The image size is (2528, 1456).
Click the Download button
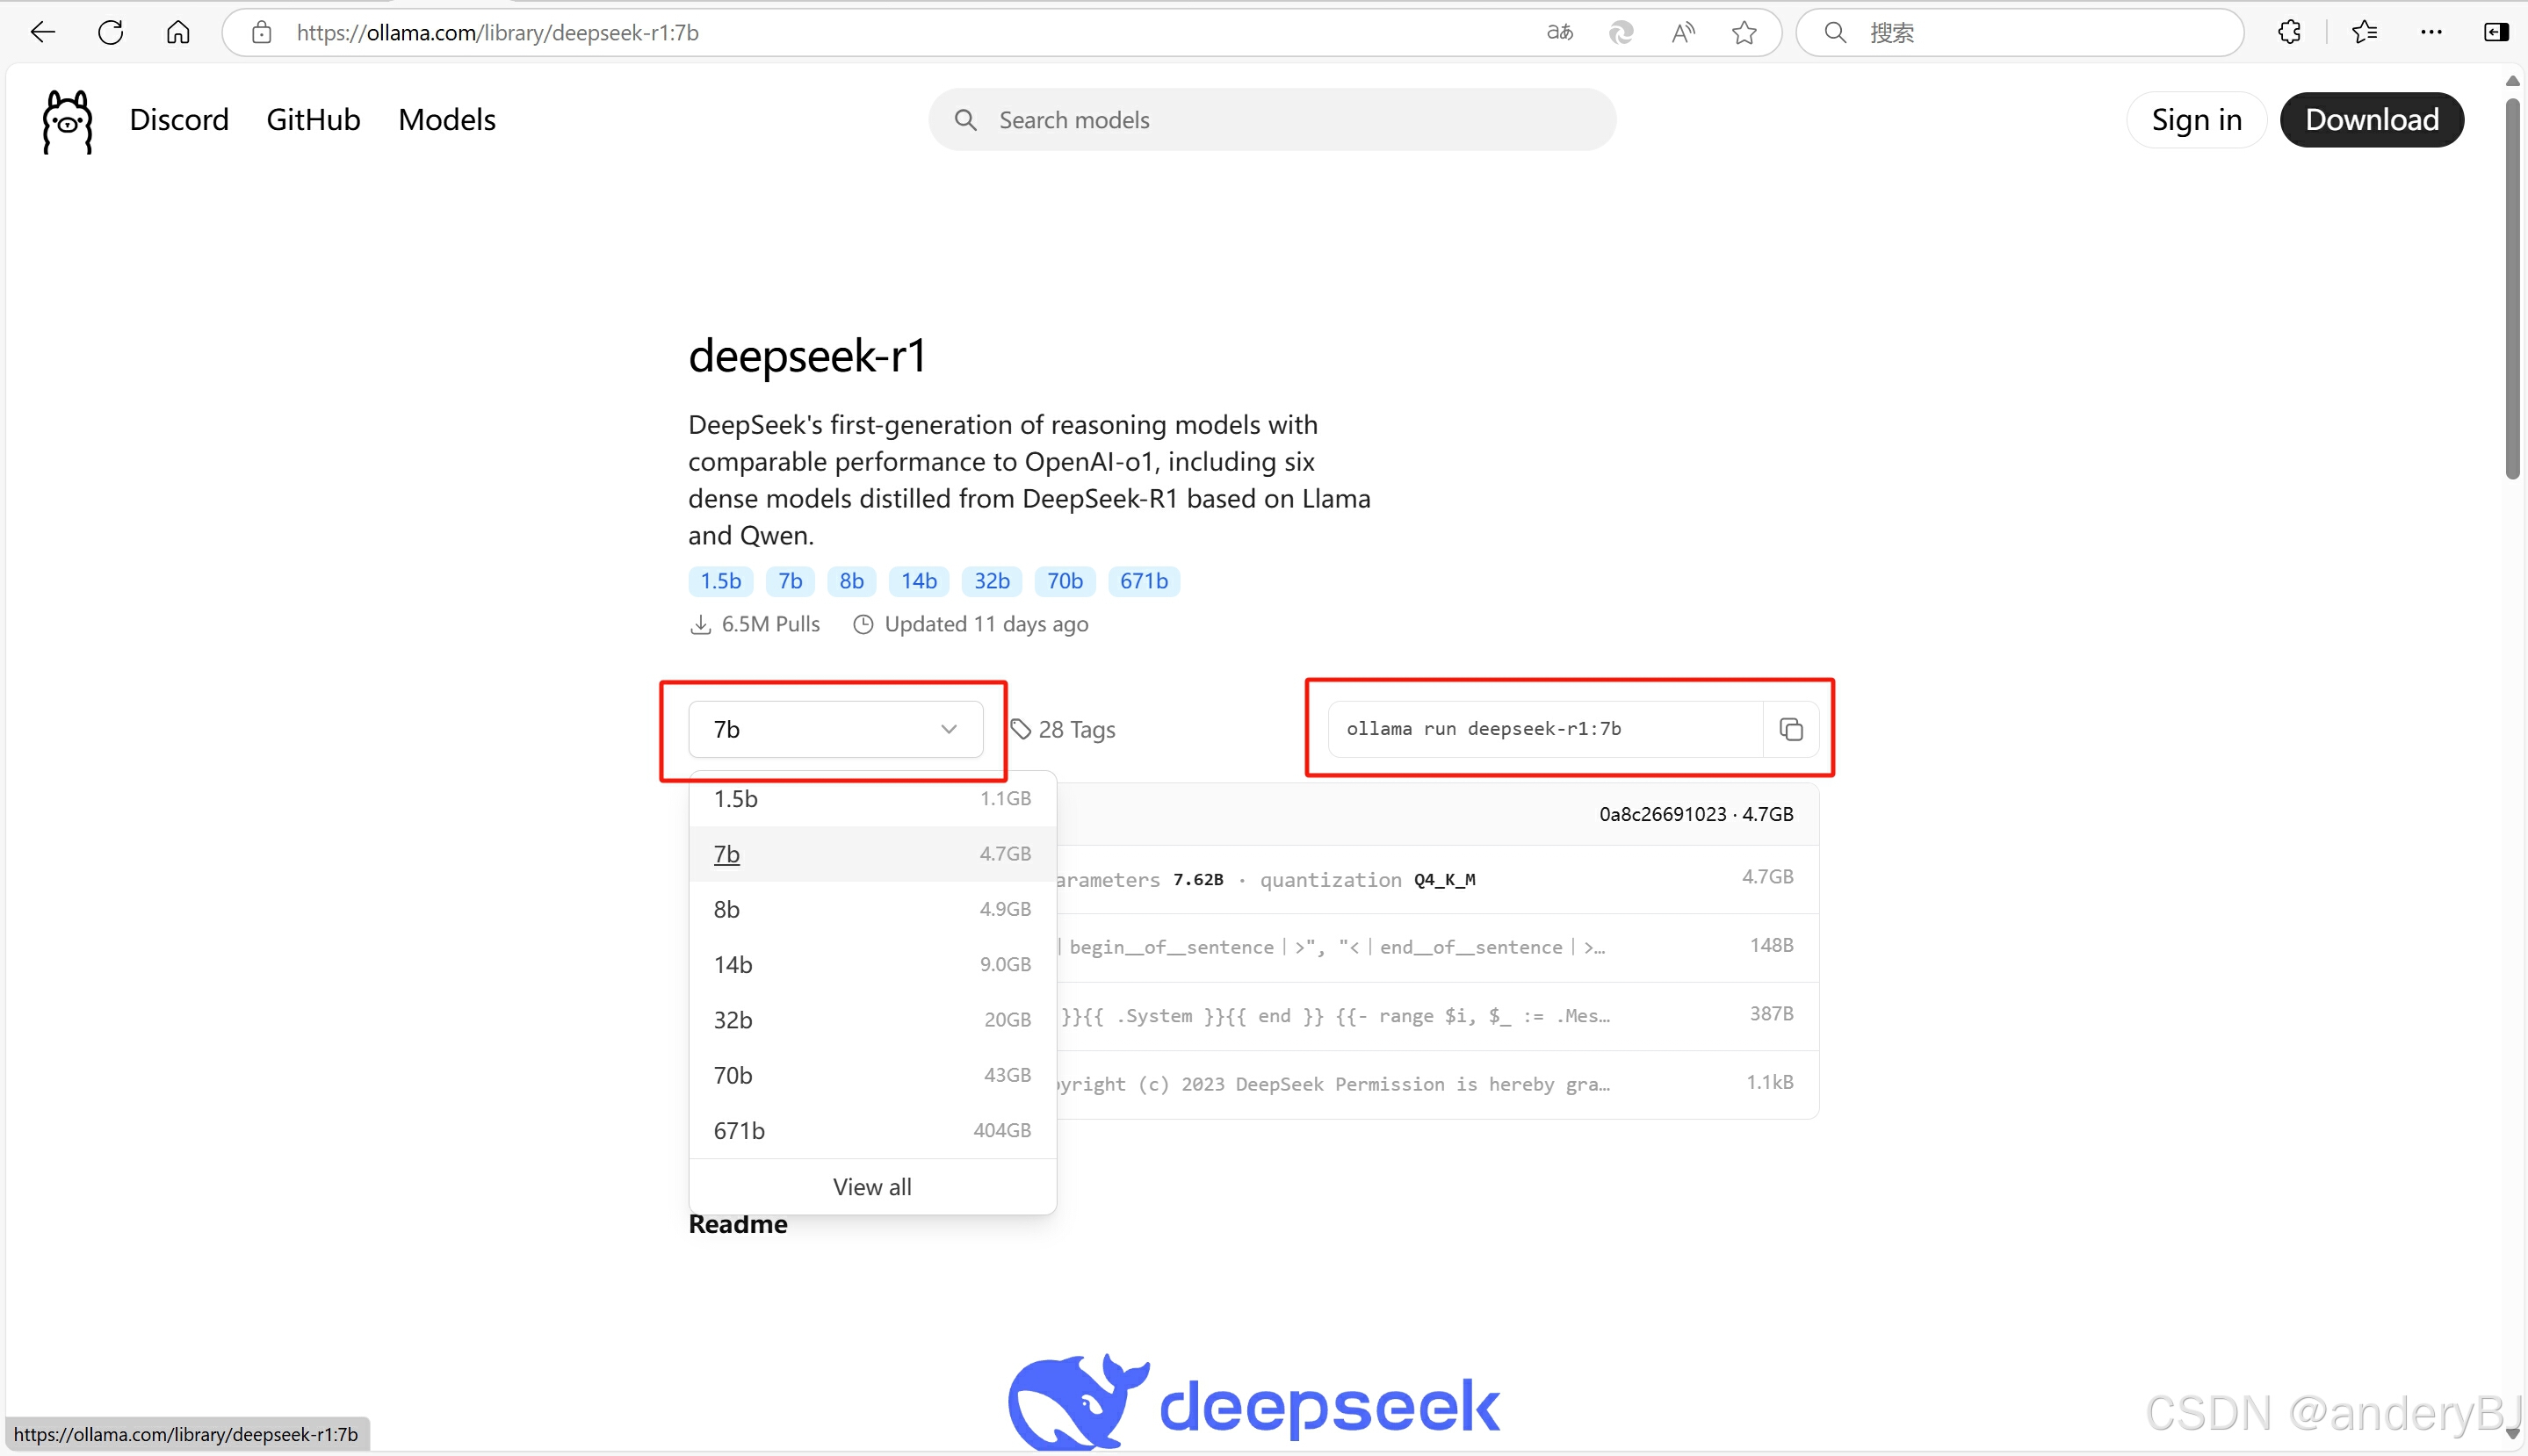2371,119
